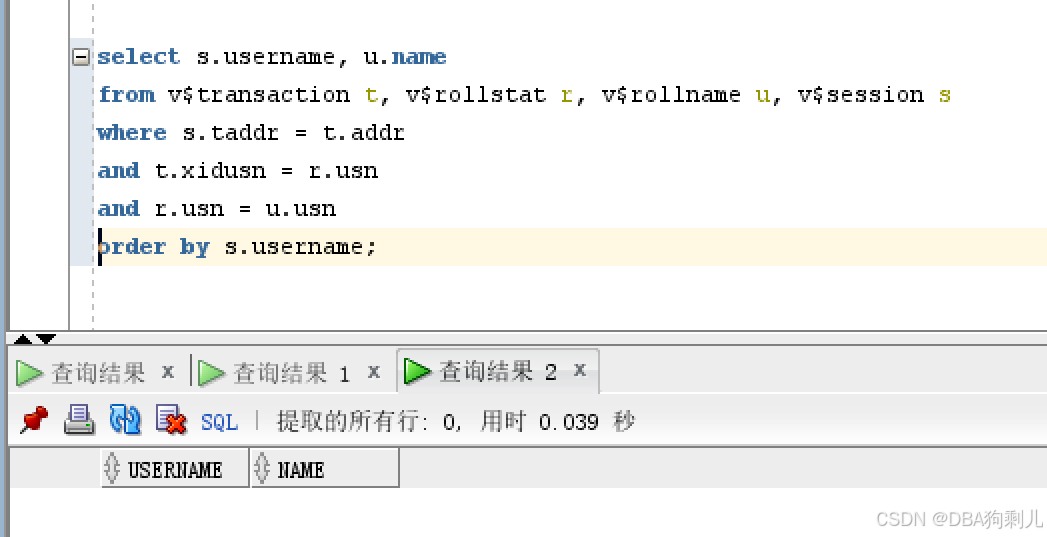Viewport: 1047px width, 537px height.
Task: Close the 查询结果 1 tab
Action: tap(373, 372)
